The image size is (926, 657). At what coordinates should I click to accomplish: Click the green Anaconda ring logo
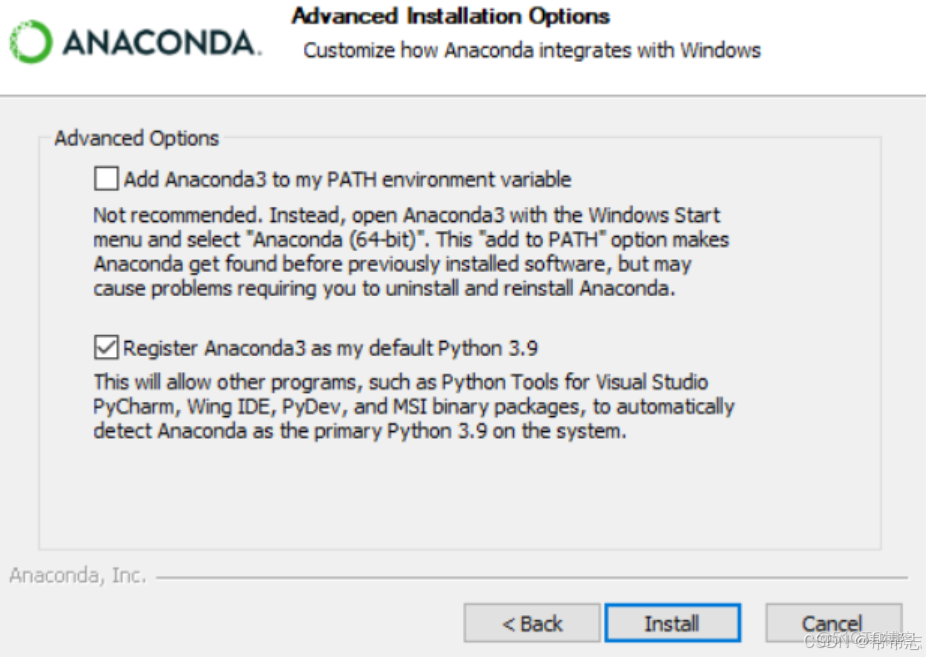point(29,42)
